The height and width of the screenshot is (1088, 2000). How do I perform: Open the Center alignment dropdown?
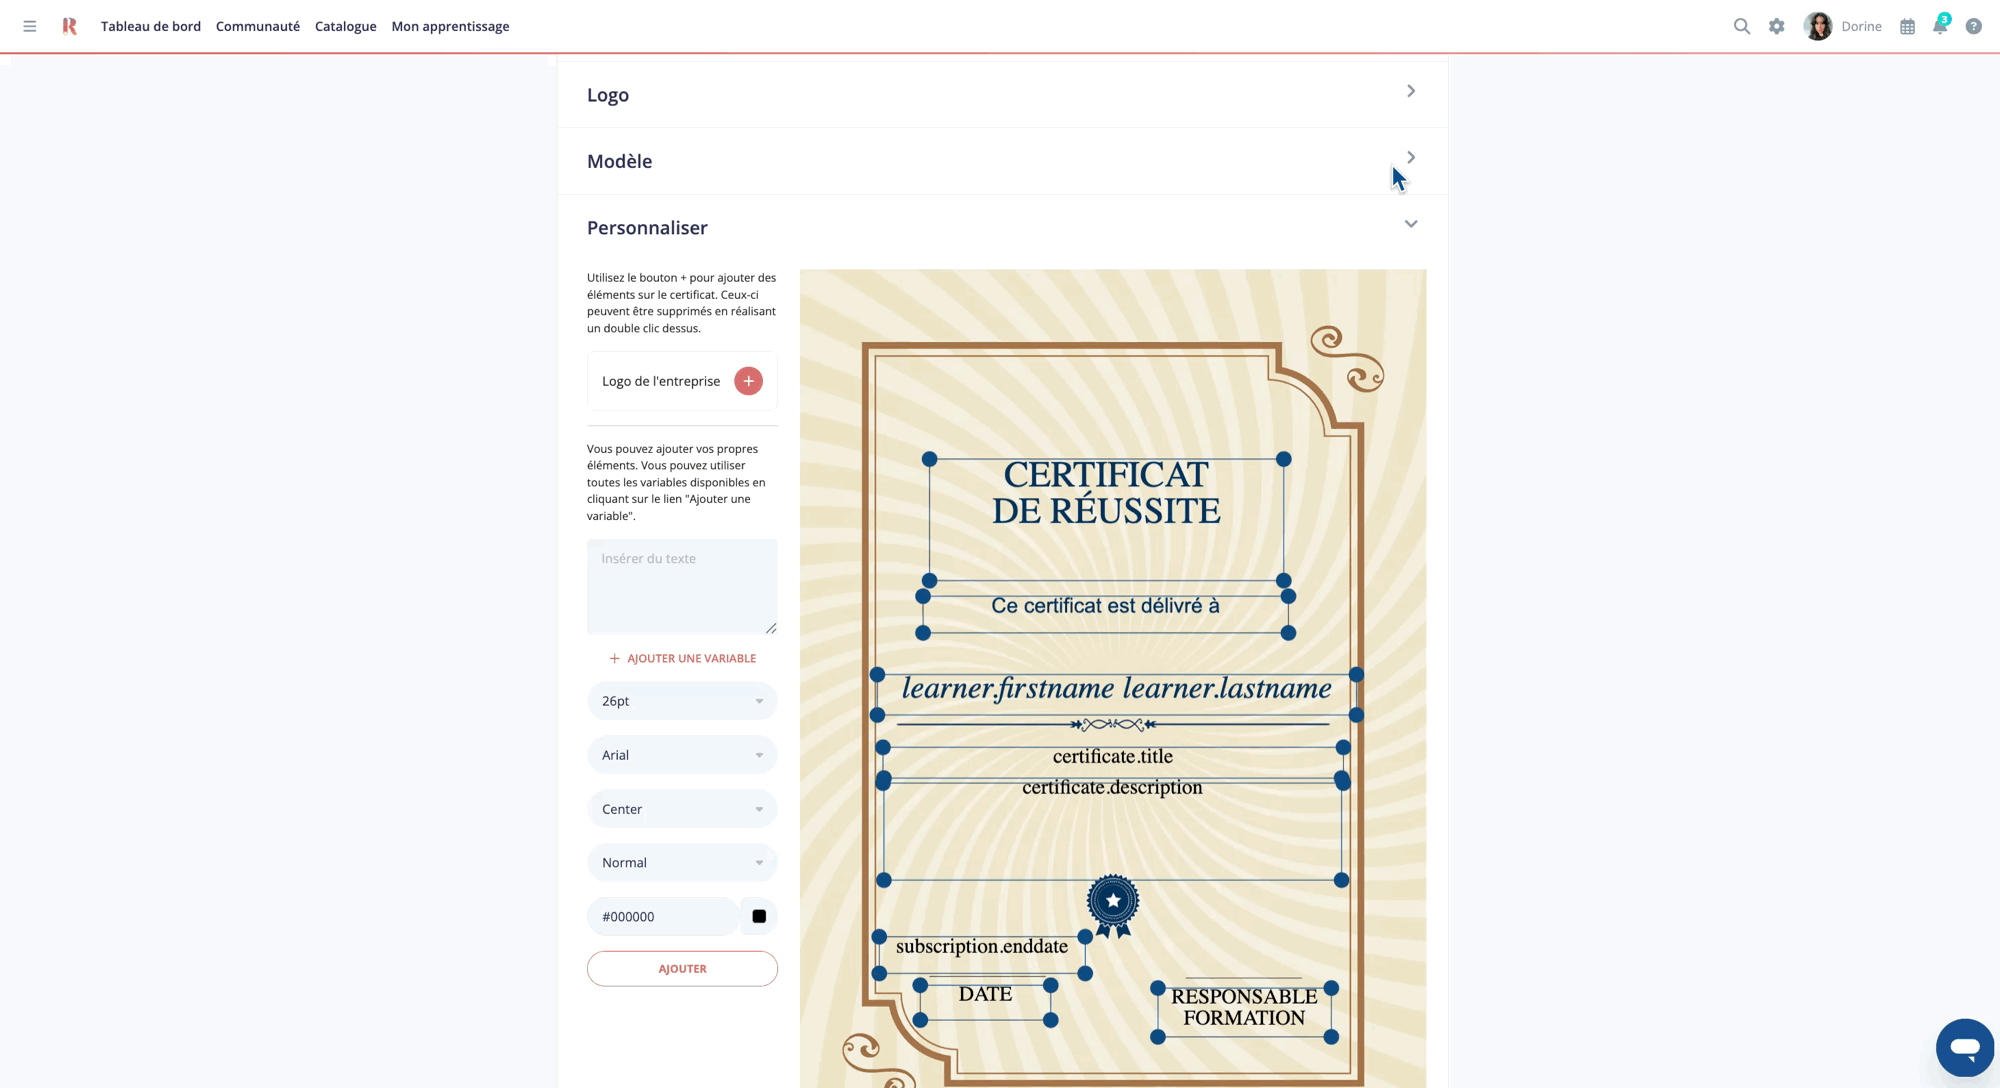pyautogui.click(x=682, y=809)
